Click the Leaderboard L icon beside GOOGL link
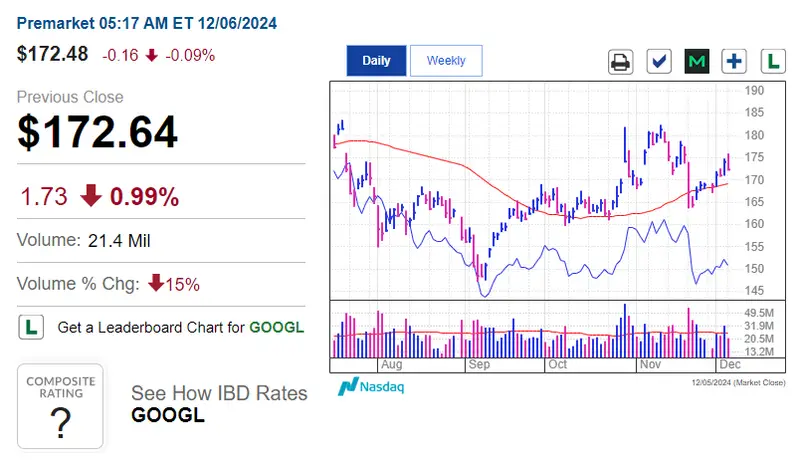 point(31,327)
